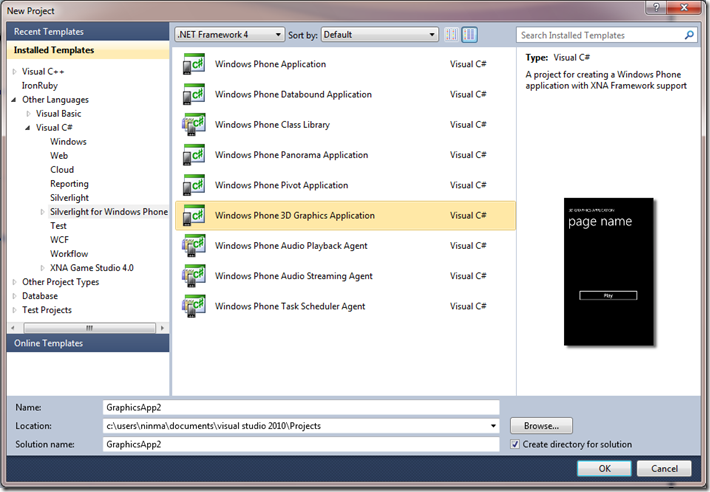Switch to small icons view

pos(451,35)
